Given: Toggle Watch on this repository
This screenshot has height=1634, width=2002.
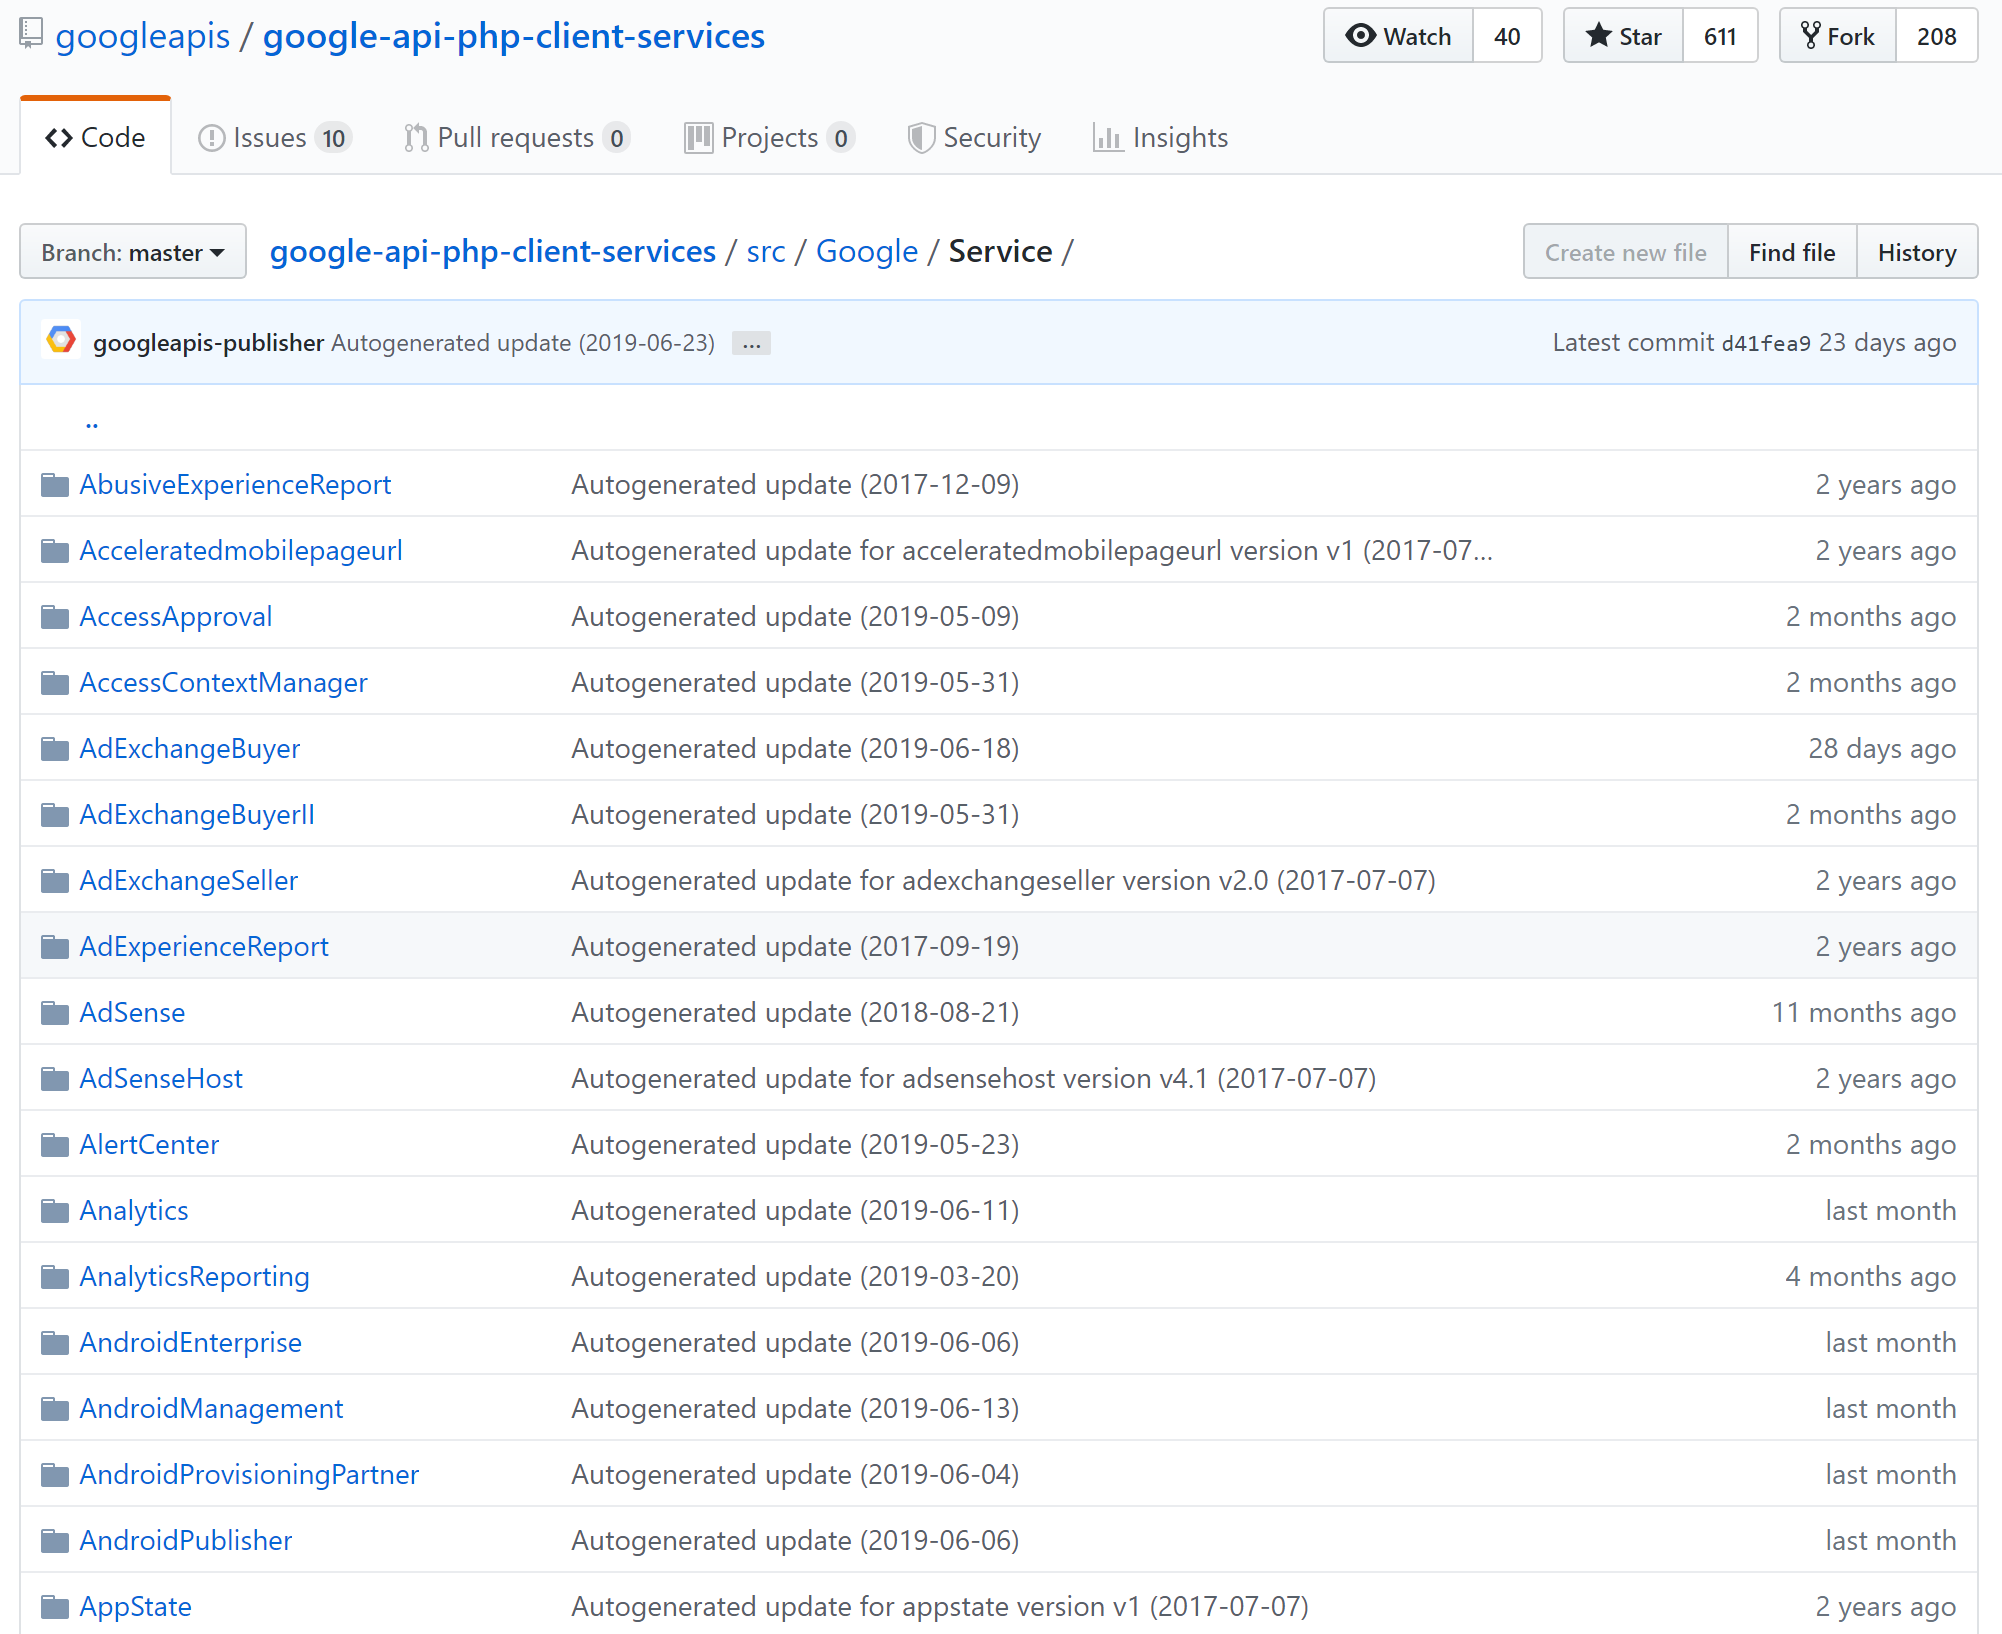Looking at the screenshot, I should tap(1398, 36).
